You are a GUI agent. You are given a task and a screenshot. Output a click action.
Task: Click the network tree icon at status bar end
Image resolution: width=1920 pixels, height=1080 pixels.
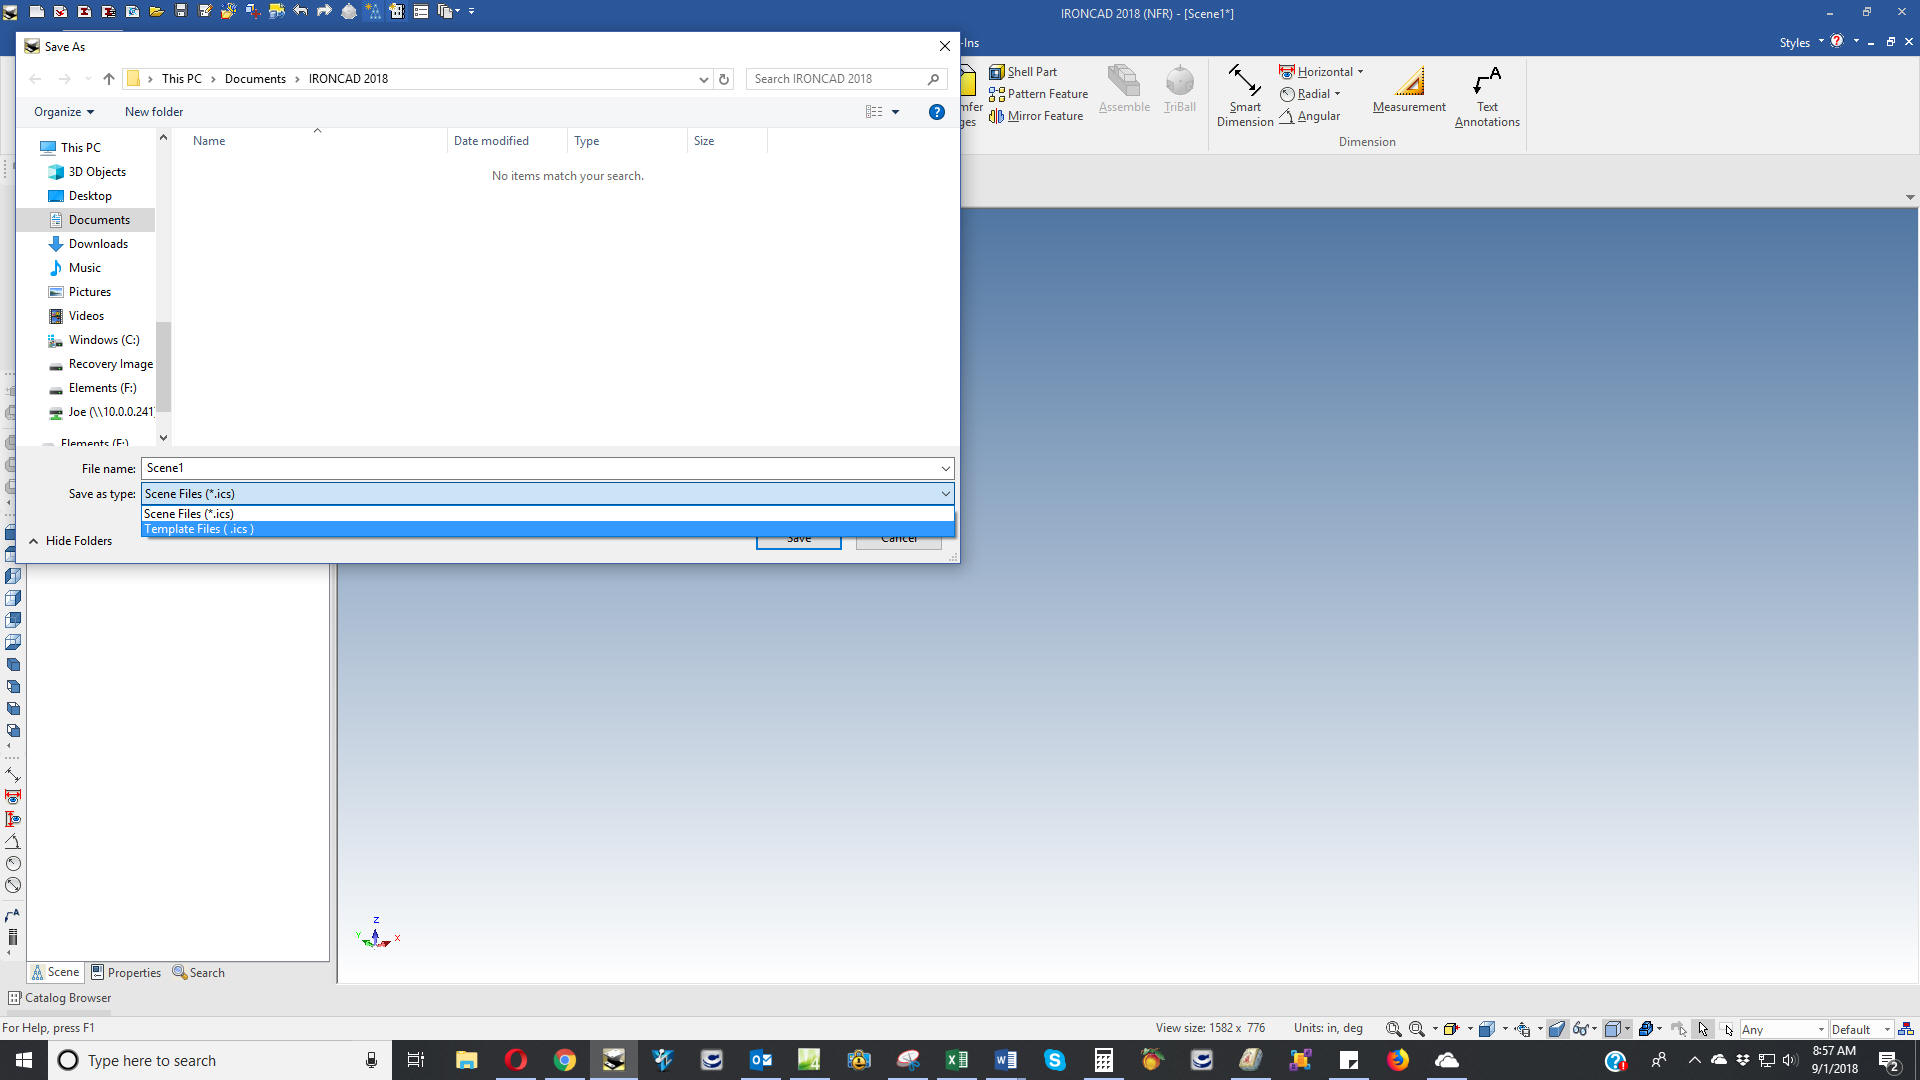(x=1906, y=1029)
